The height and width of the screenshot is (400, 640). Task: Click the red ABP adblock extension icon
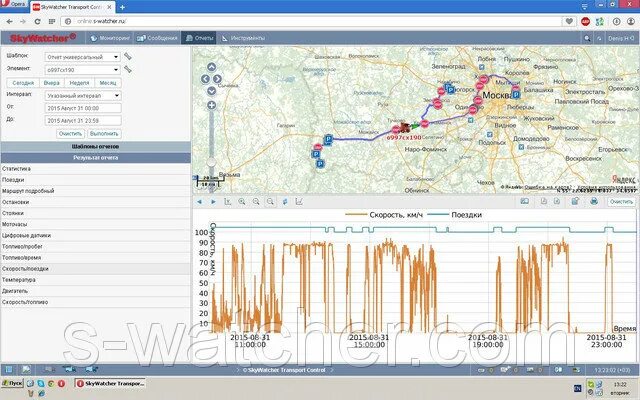point(585,22)
